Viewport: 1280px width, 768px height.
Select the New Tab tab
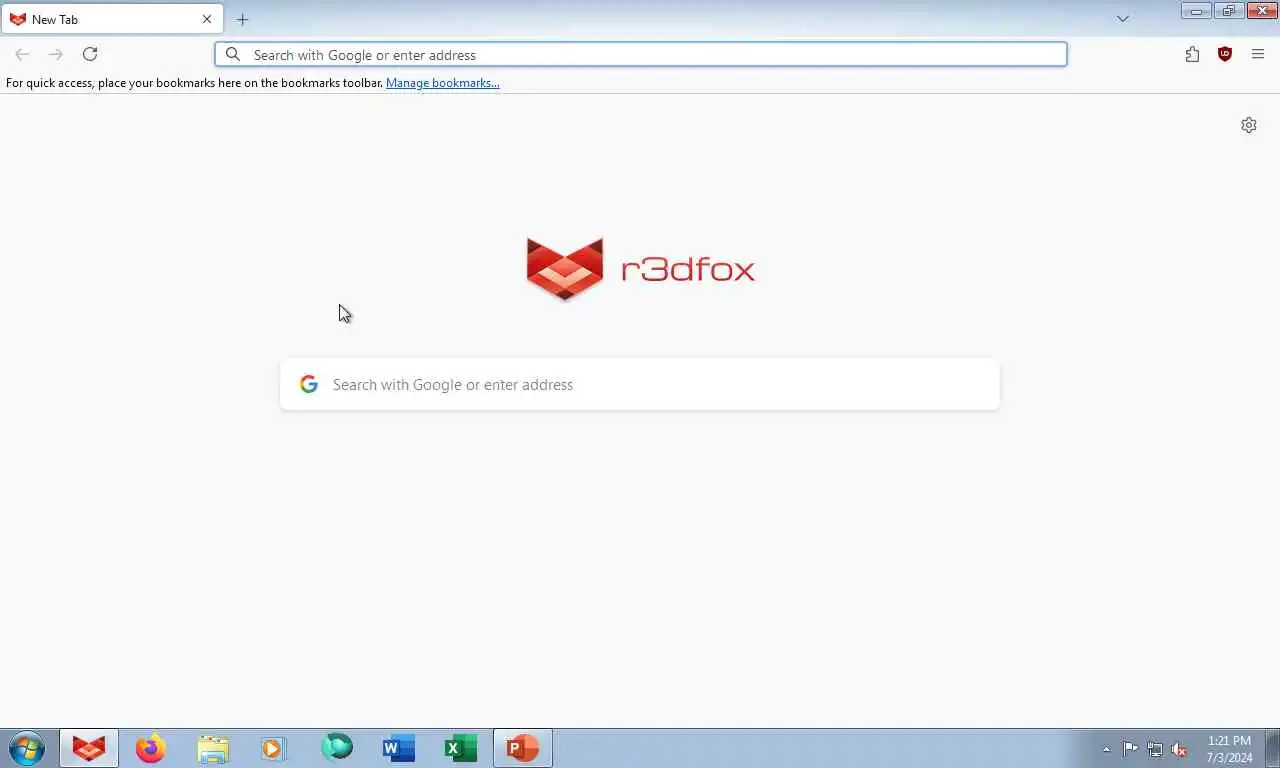[x=112, y=19]
